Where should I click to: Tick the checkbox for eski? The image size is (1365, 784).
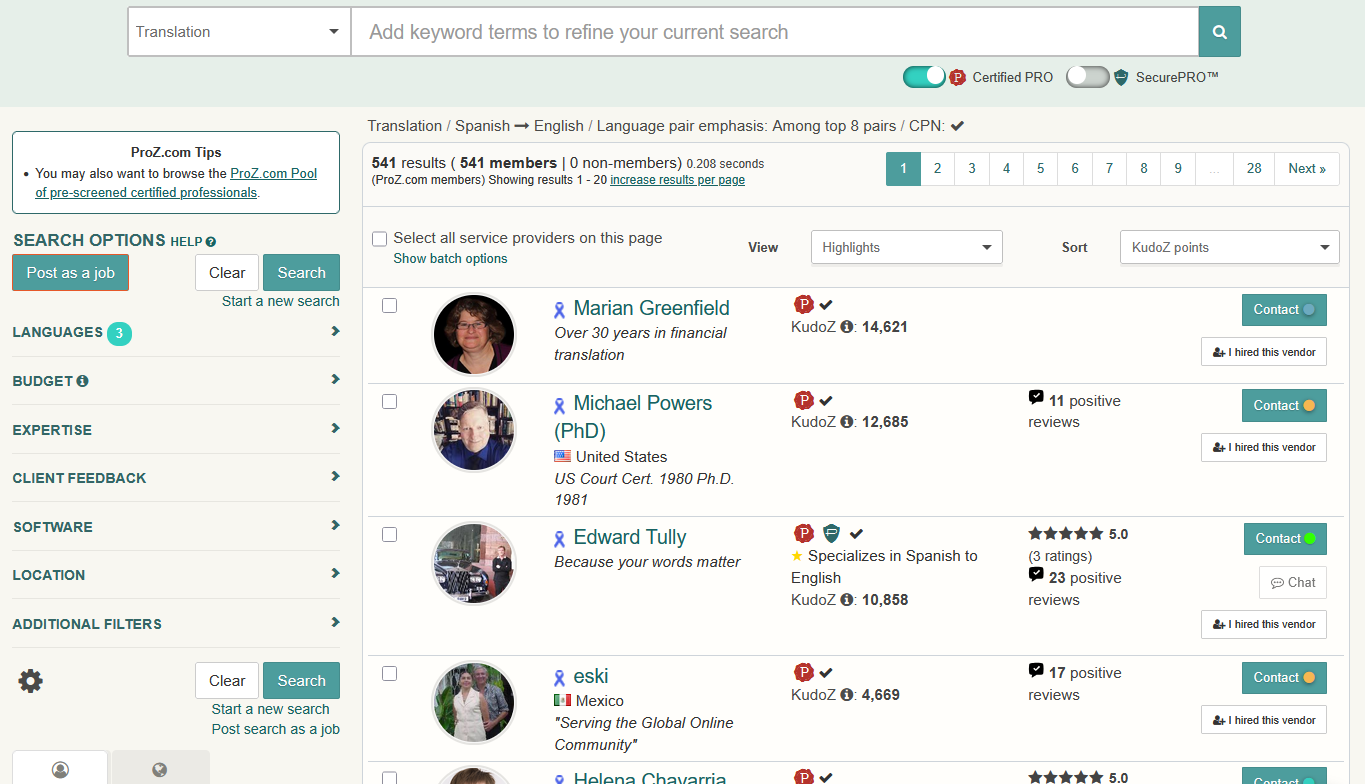390,673
